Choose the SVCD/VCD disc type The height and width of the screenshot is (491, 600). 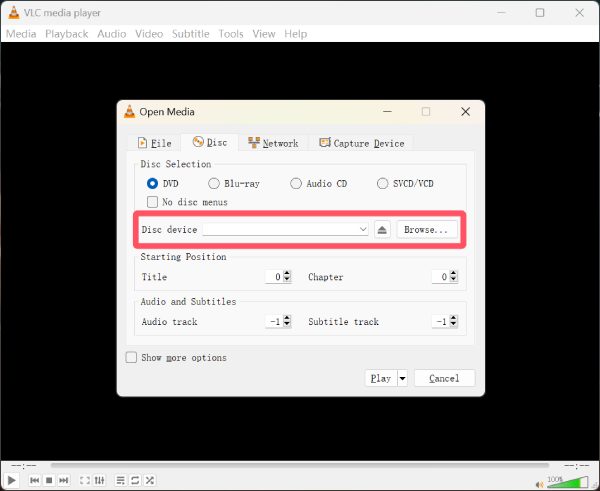(x=382, y=184)
